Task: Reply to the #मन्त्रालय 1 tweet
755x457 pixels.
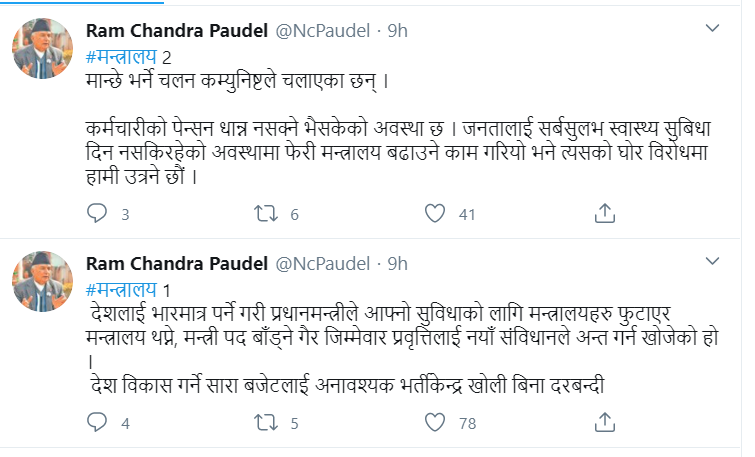Action: 96,424
